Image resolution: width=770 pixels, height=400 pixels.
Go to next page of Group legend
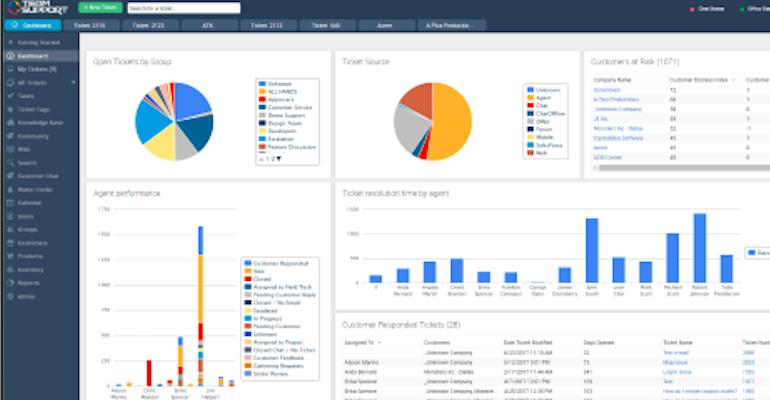point(279,159)
